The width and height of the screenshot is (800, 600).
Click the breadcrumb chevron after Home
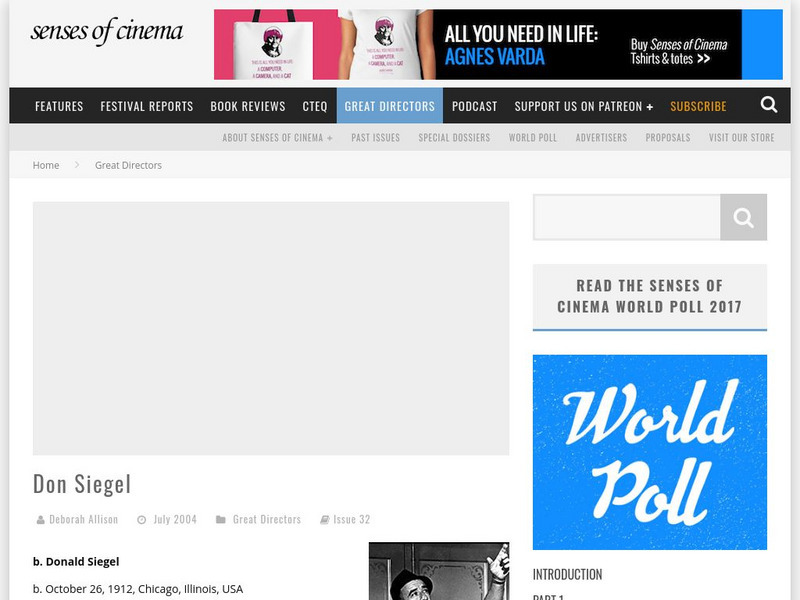tap(77, 165)
